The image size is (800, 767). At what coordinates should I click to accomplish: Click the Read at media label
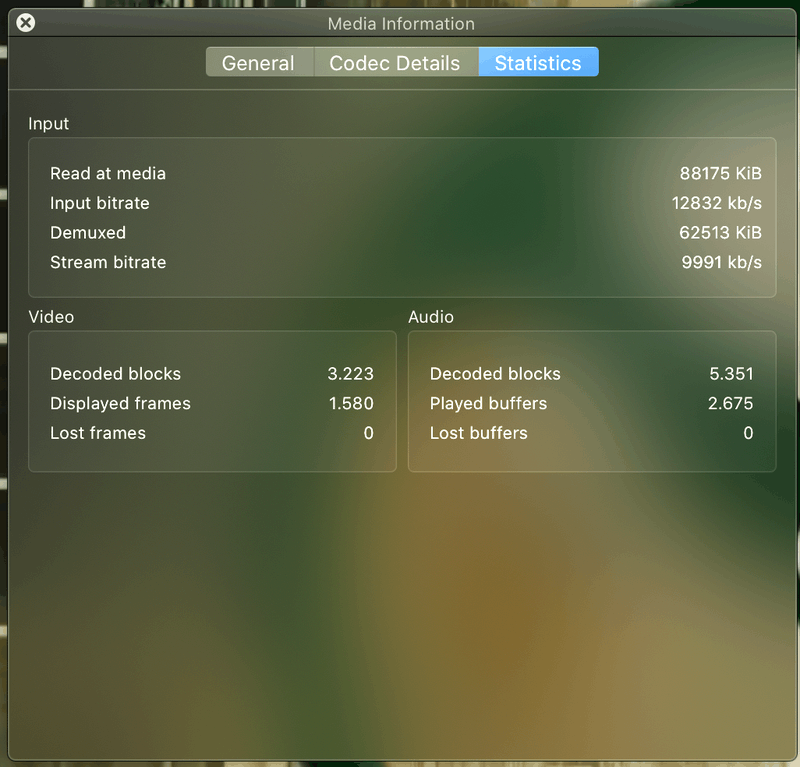click(108, 174)
